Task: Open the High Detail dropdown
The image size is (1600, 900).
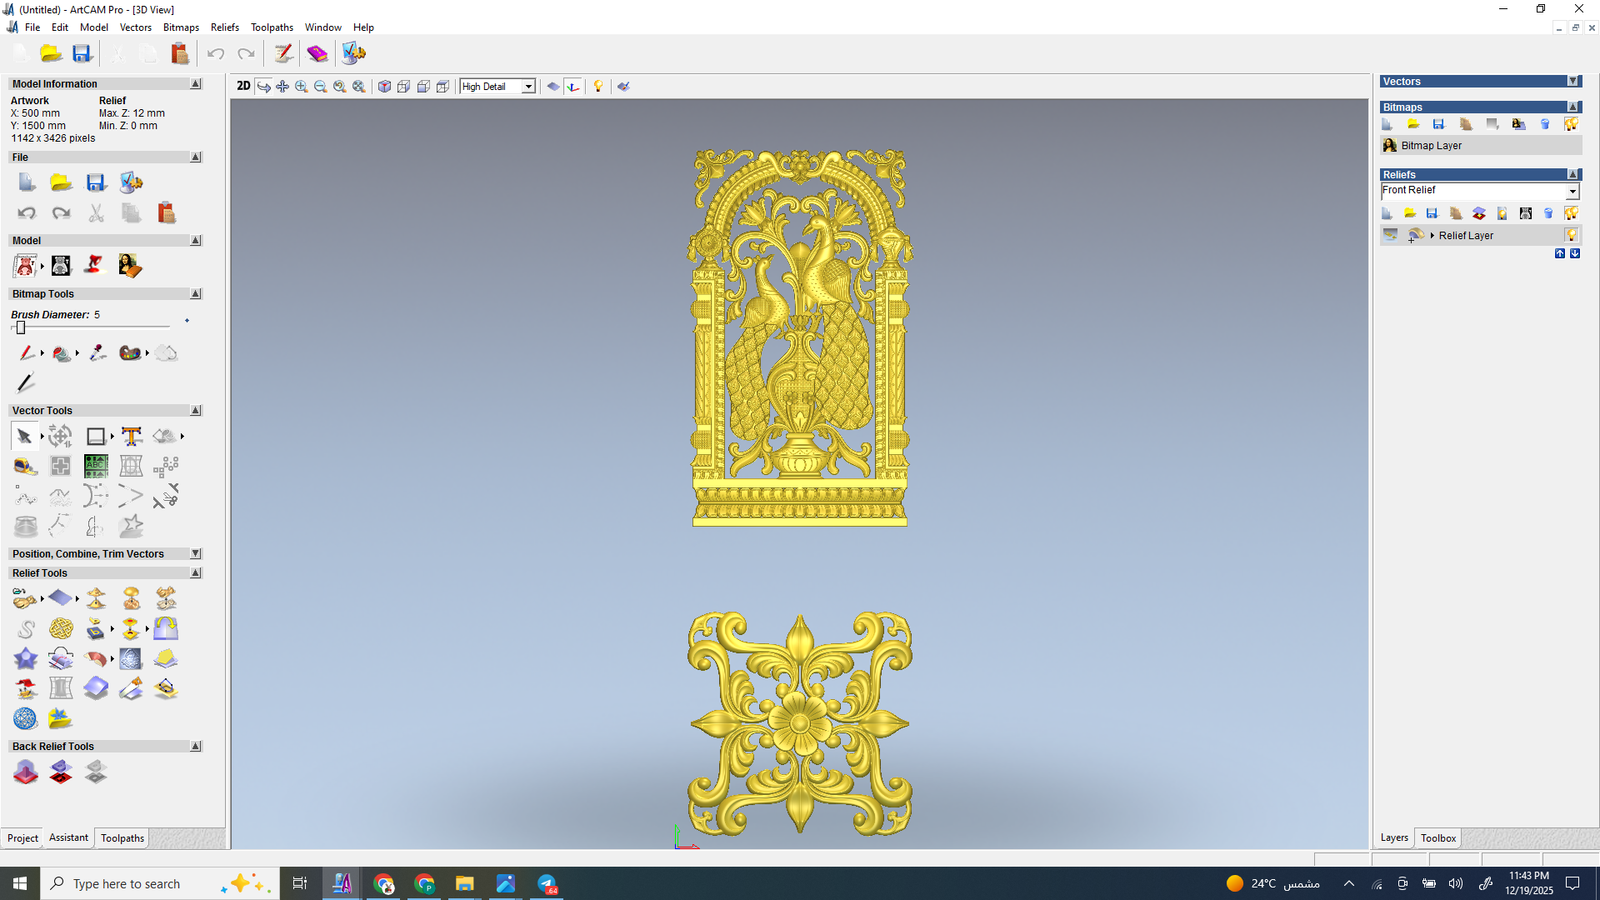Action: tap(528, 87)
